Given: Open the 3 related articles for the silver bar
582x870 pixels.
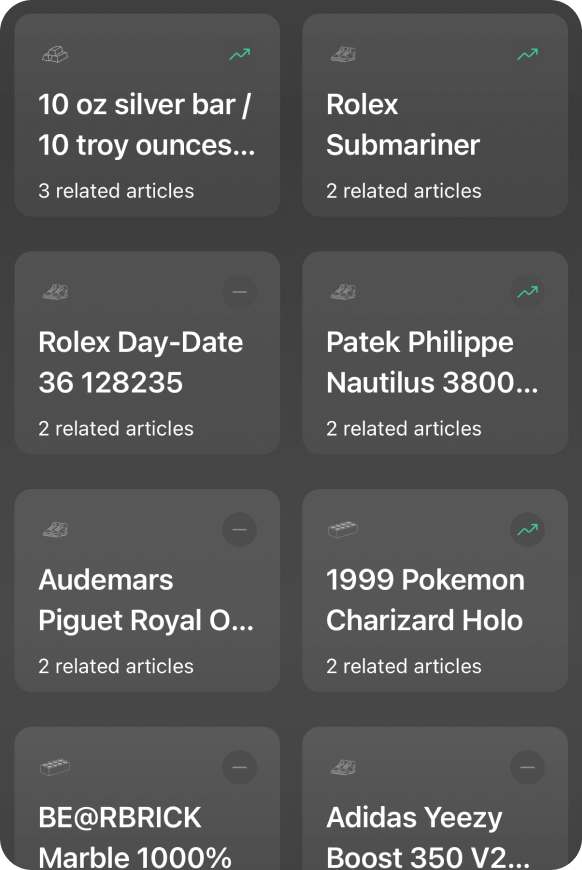Looking at the screenshot, I should pyautogui.click(x=115, y=191).
